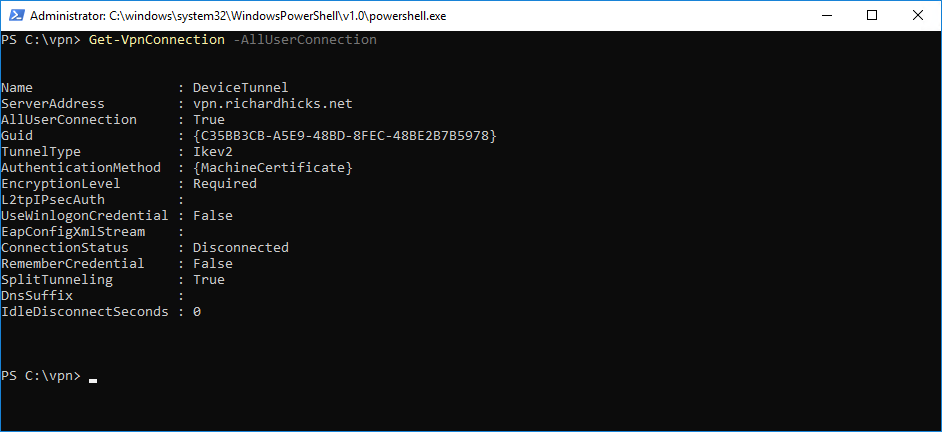Screen dimensions: 942x432
Task: Click the Required encryption level value
Action: 225,184
